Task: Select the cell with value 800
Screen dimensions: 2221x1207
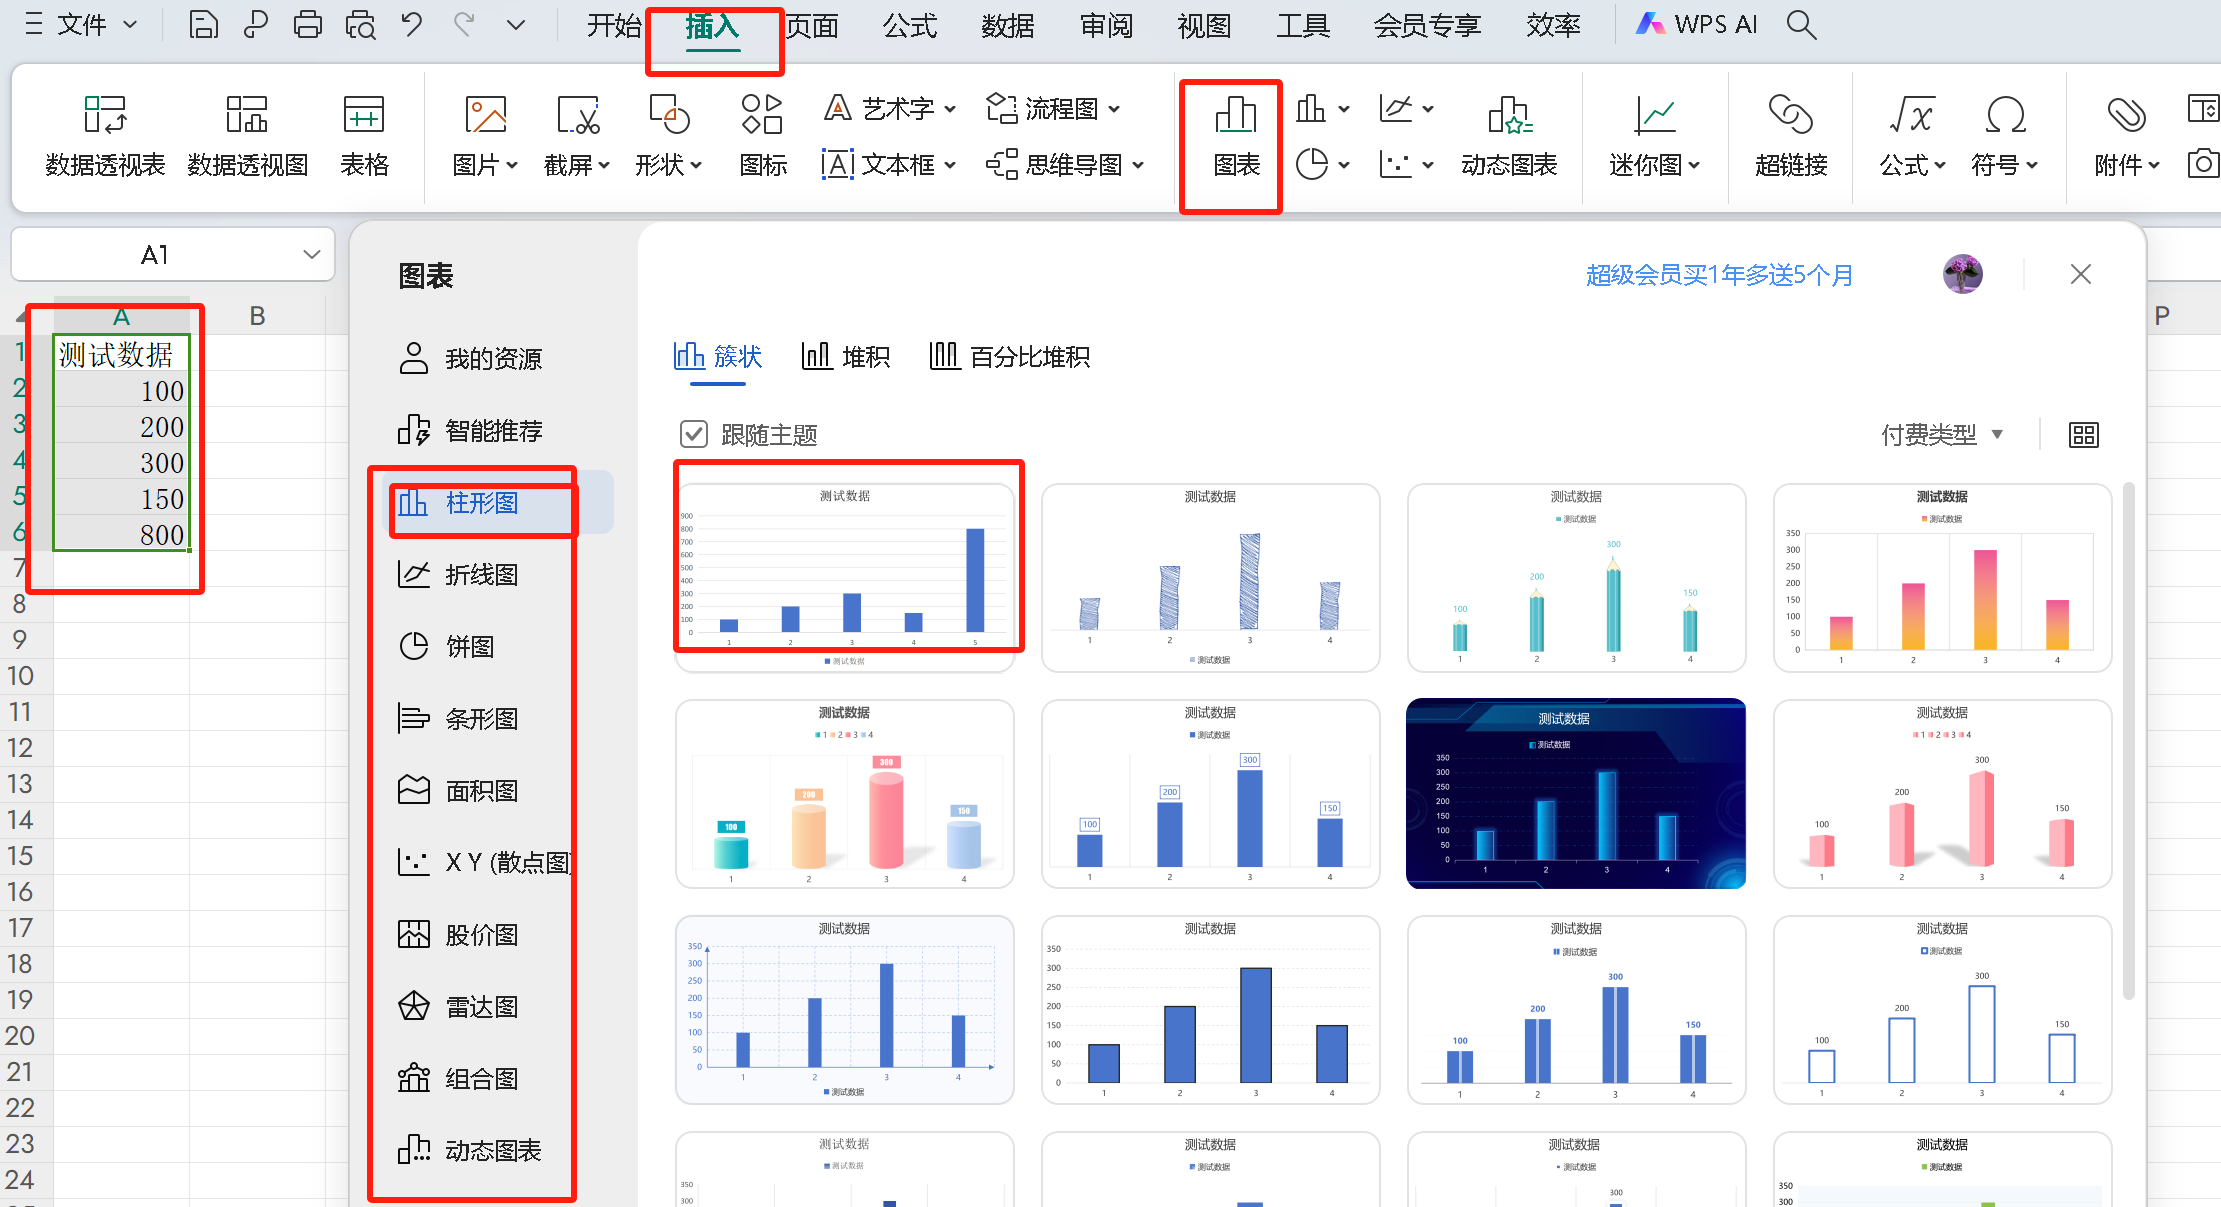Action: [x=121, y=534]
